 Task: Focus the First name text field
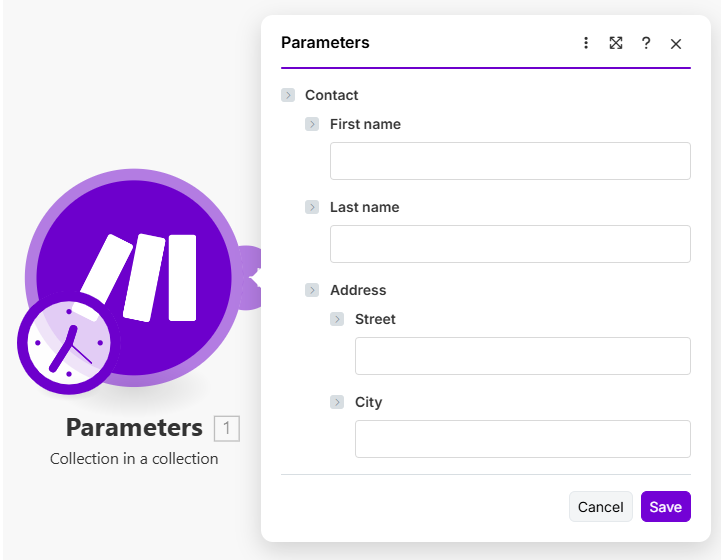pyautogui.click(x=510, y=161)
